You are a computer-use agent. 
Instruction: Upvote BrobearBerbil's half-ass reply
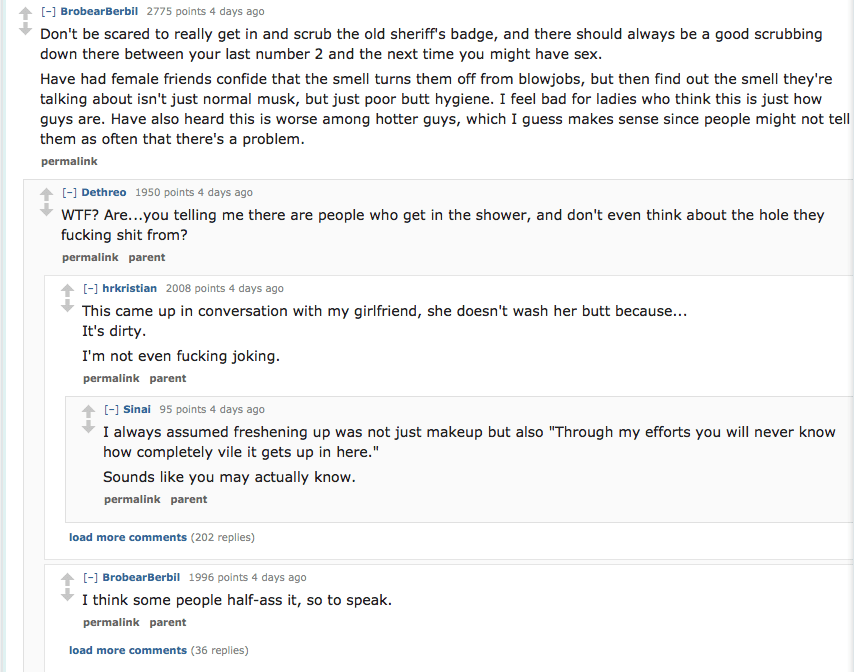pos(67,579)
